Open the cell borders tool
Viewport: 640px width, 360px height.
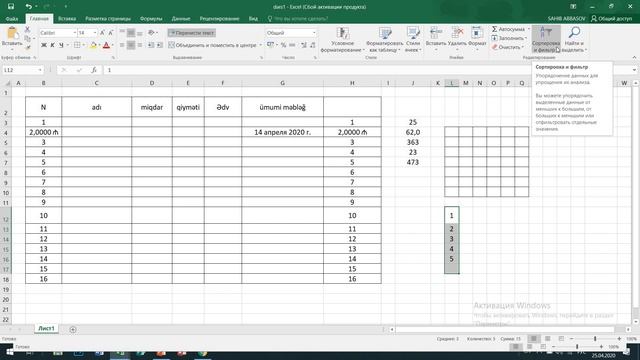(x=77, y=45)
